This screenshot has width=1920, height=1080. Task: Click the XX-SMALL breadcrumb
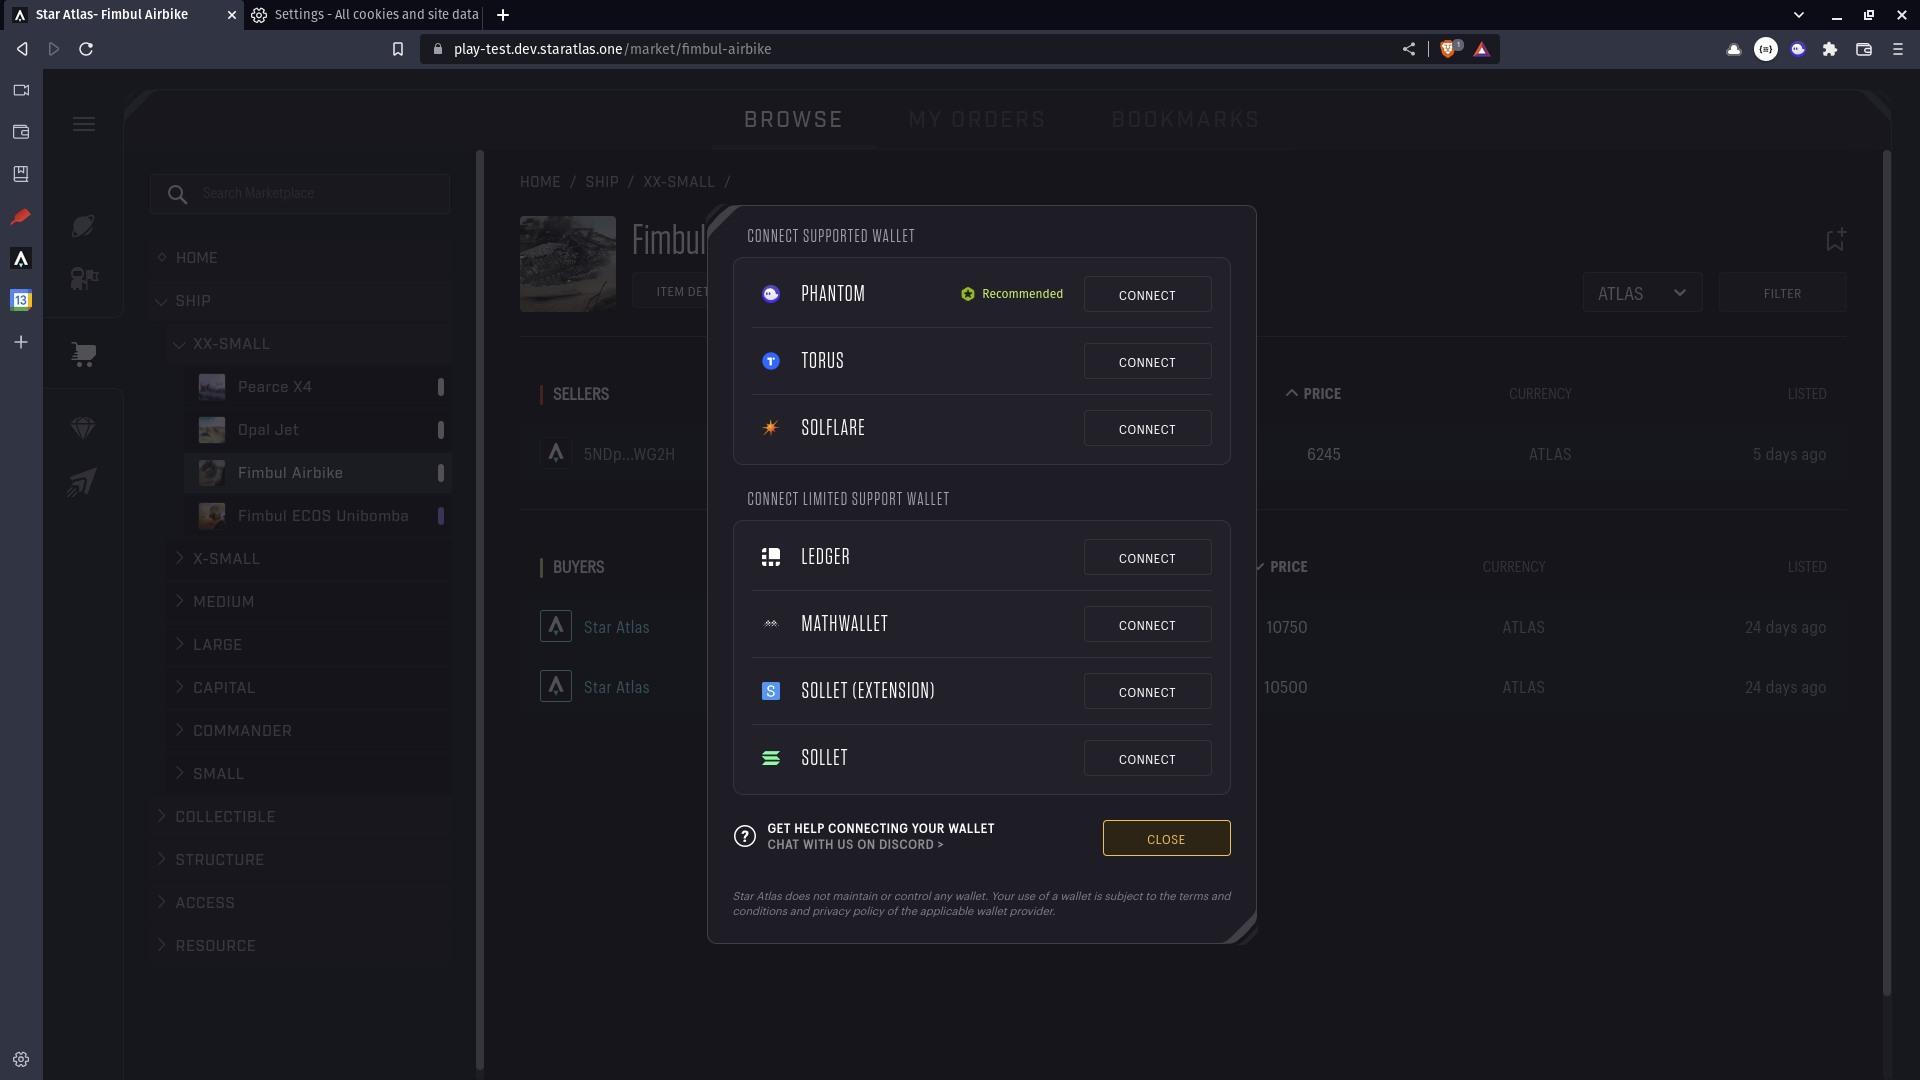[679, 182]
